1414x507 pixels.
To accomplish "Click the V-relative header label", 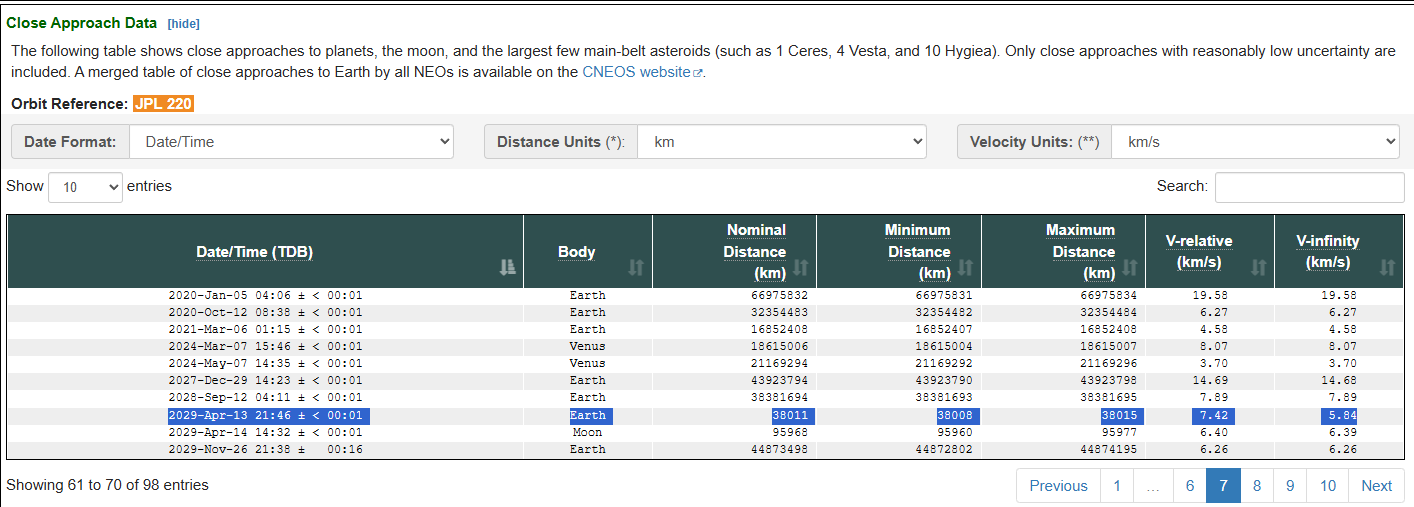I will click(x=1199, y=251).
